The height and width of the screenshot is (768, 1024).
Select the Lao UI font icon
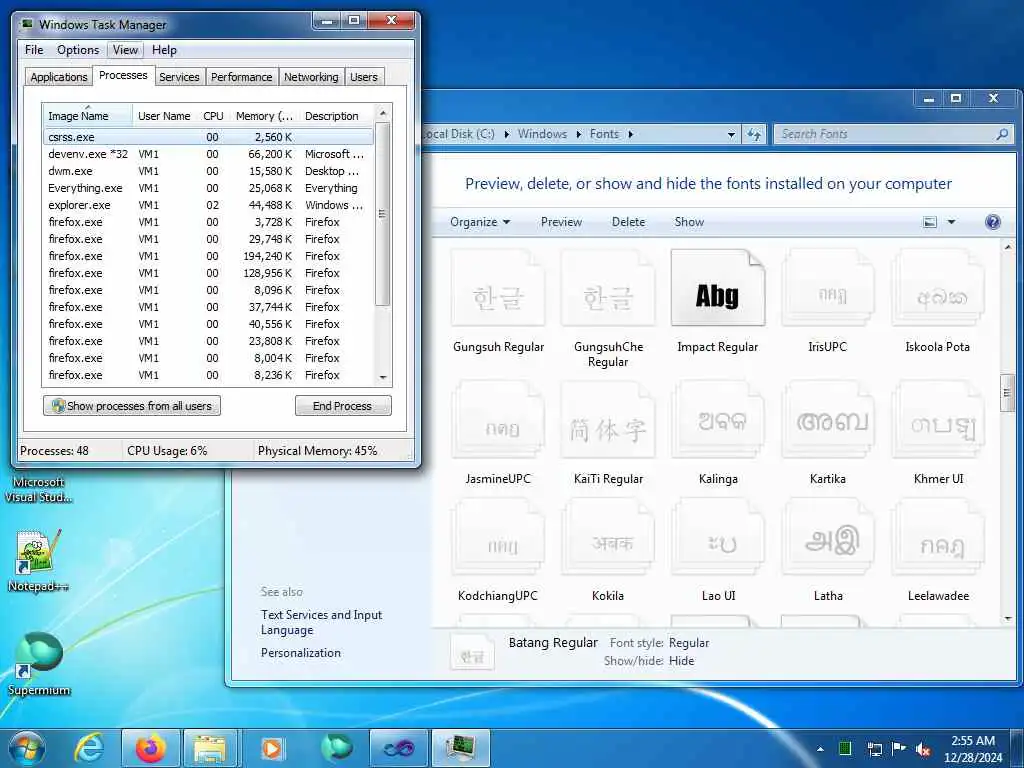point(718,537)
